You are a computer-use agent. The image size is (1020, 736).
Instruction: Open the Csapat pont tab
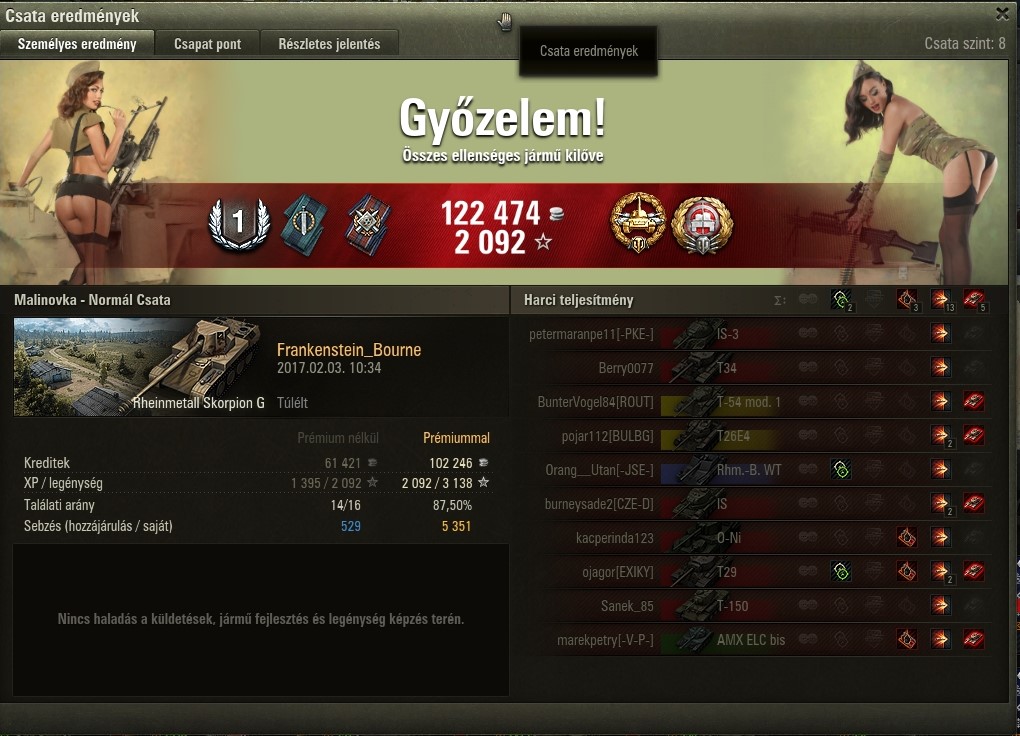point(208,44)
